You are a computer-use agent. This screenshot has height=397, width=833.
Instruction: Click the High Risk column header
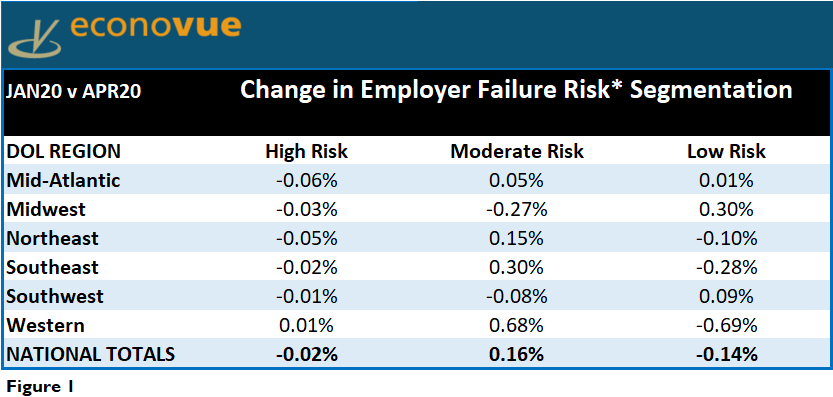pyautogui.click(x=307, y=151)
